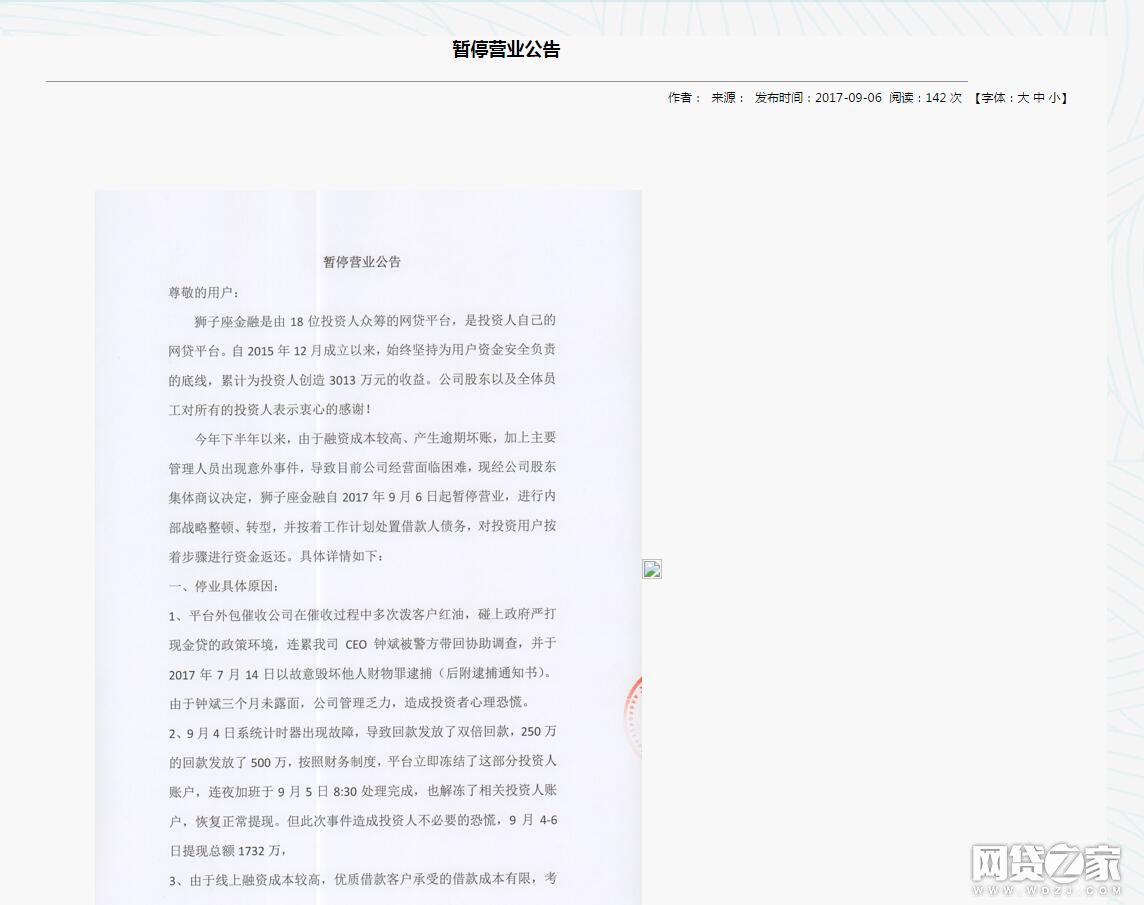Click the 作者 label
1144x905 pixels.
[684, 98]
